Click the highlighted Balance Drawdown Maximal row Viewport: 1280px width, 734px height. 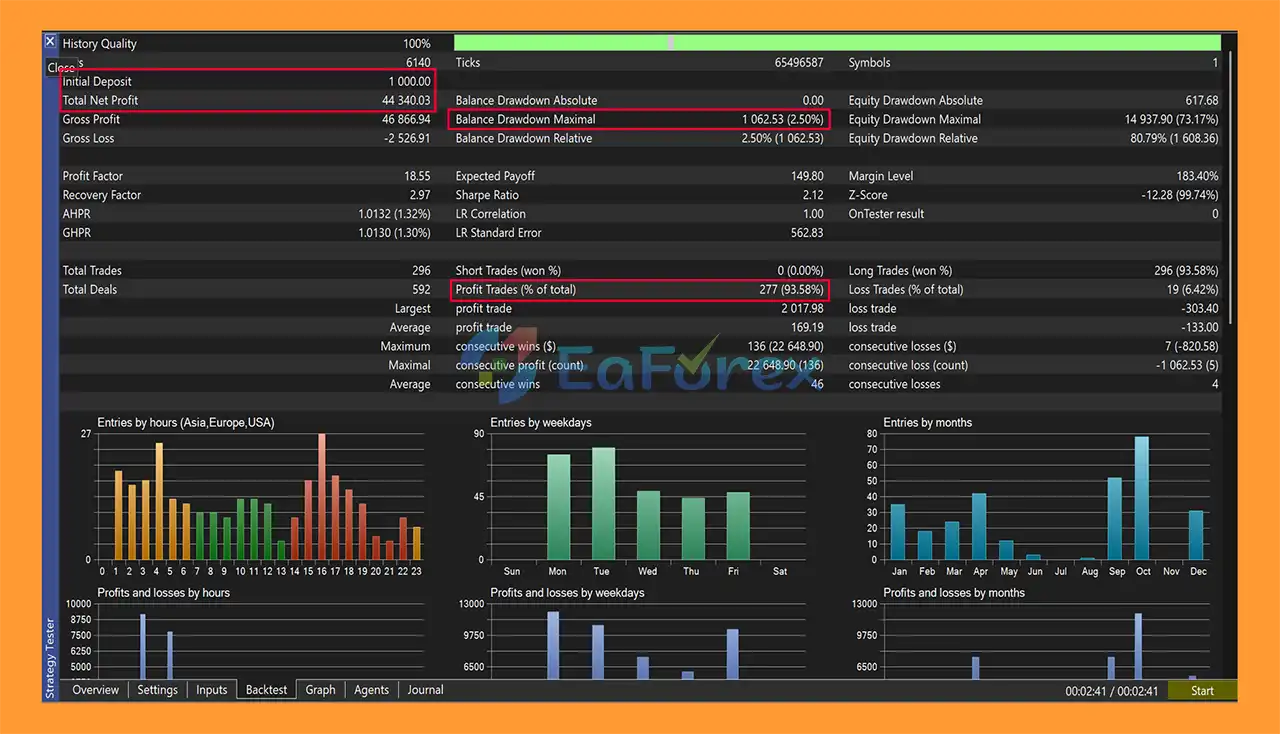coord(640,119)
